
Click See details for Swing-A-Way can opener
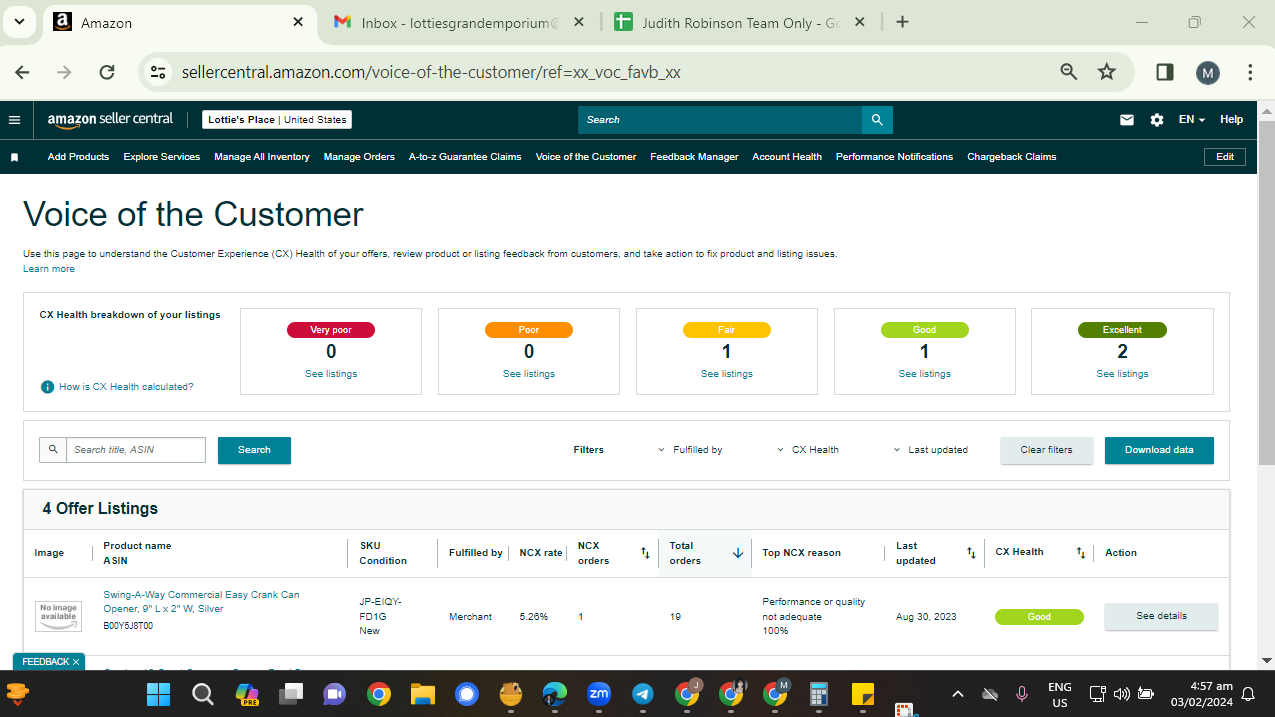point(1161,616)
